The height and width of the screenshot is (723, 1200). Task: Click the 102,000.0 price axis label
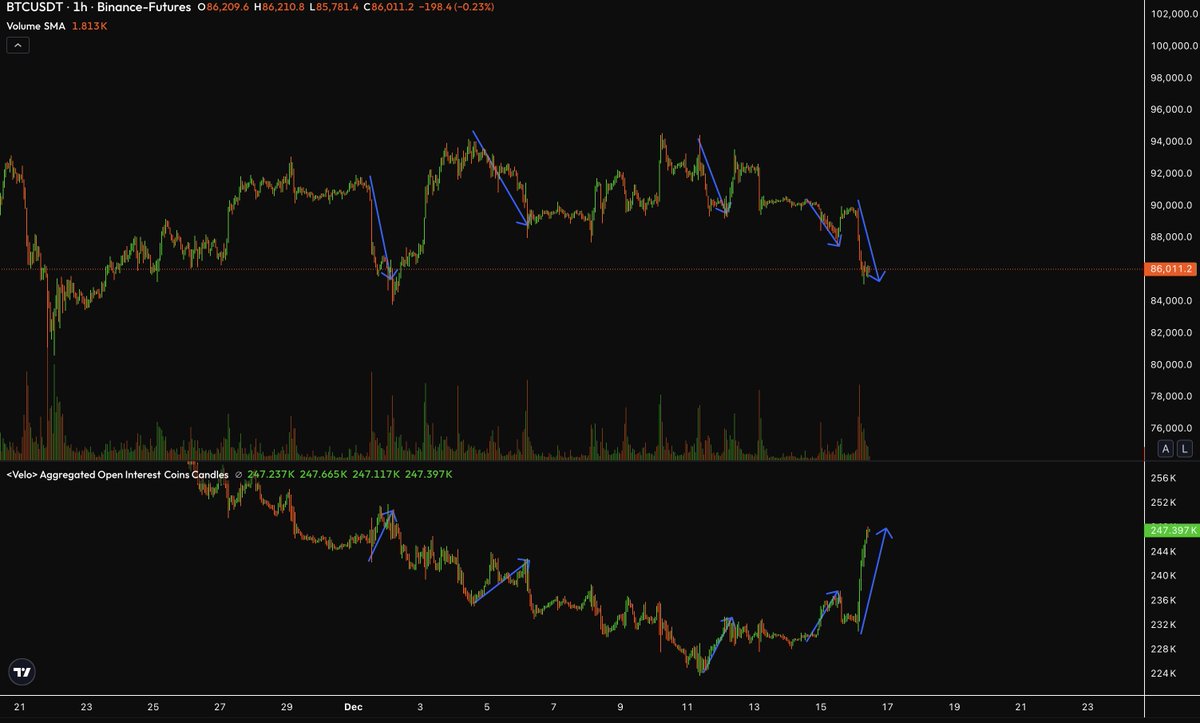pos(1172,14)
